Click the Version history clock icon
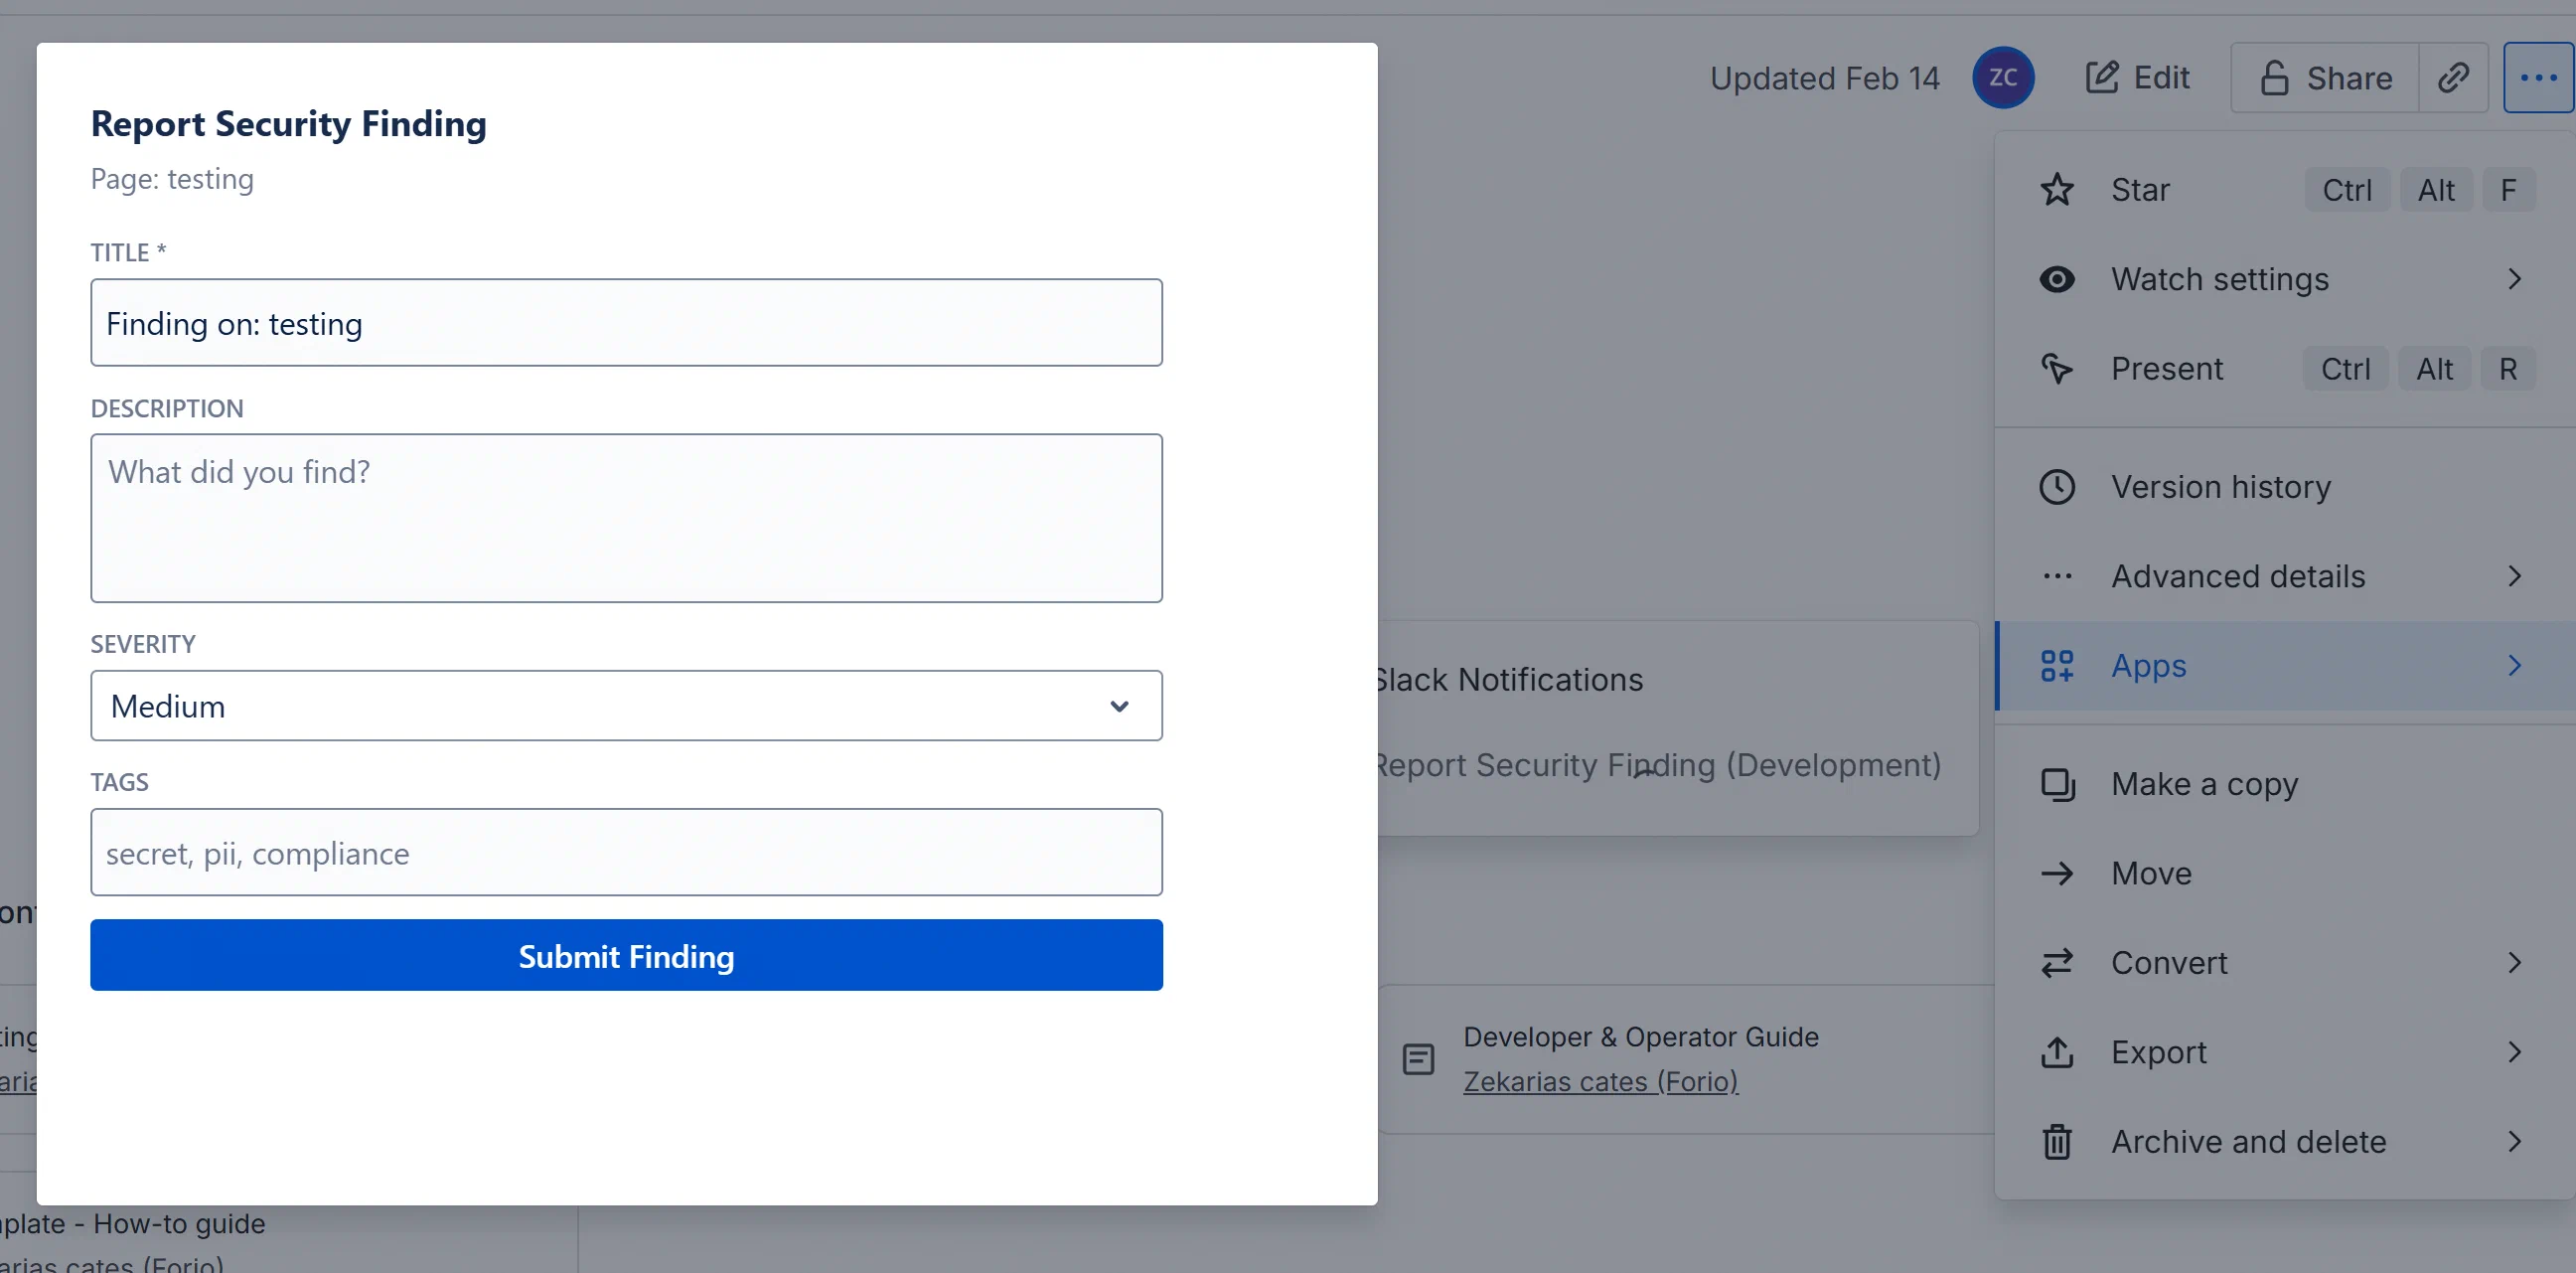Screen dimensions: 2576x1273 tap(2057, 487)
